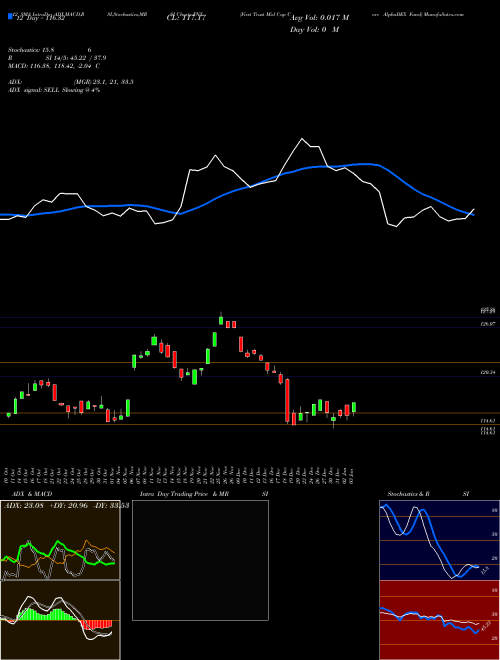Click the 'Stochastics & R' panel title
500x660 pixels.
click(408, 494)
